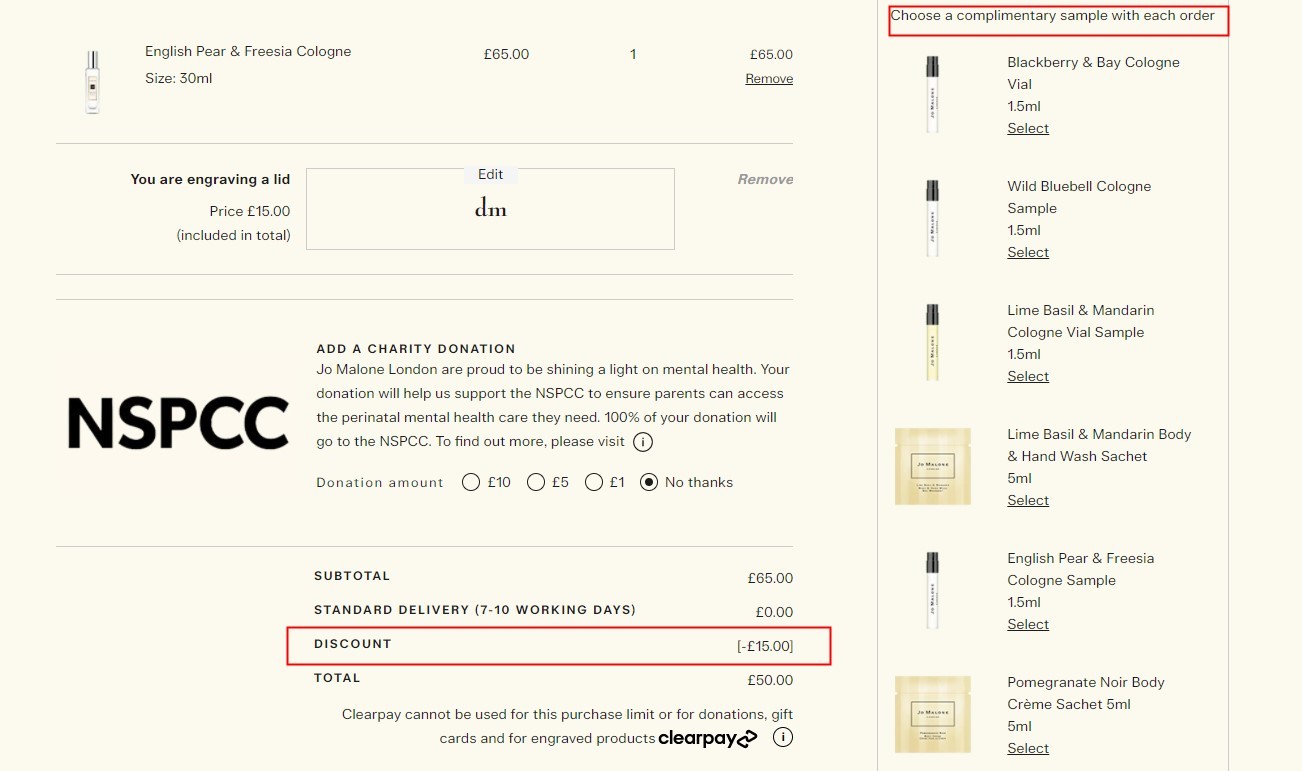Screen dimensions: 1302x771
Task: Remove the lid engraving
Action: (x=765, y=179)
